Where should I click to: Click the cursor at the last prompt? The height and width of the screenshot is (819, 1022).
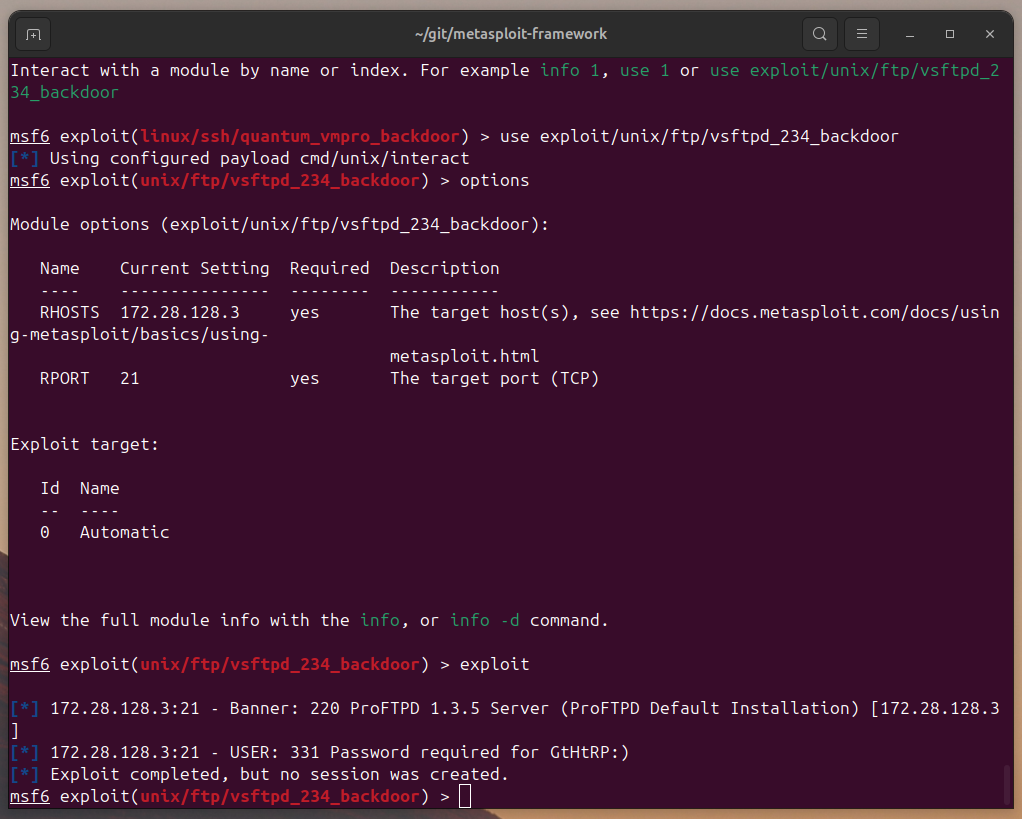(465, 796)
